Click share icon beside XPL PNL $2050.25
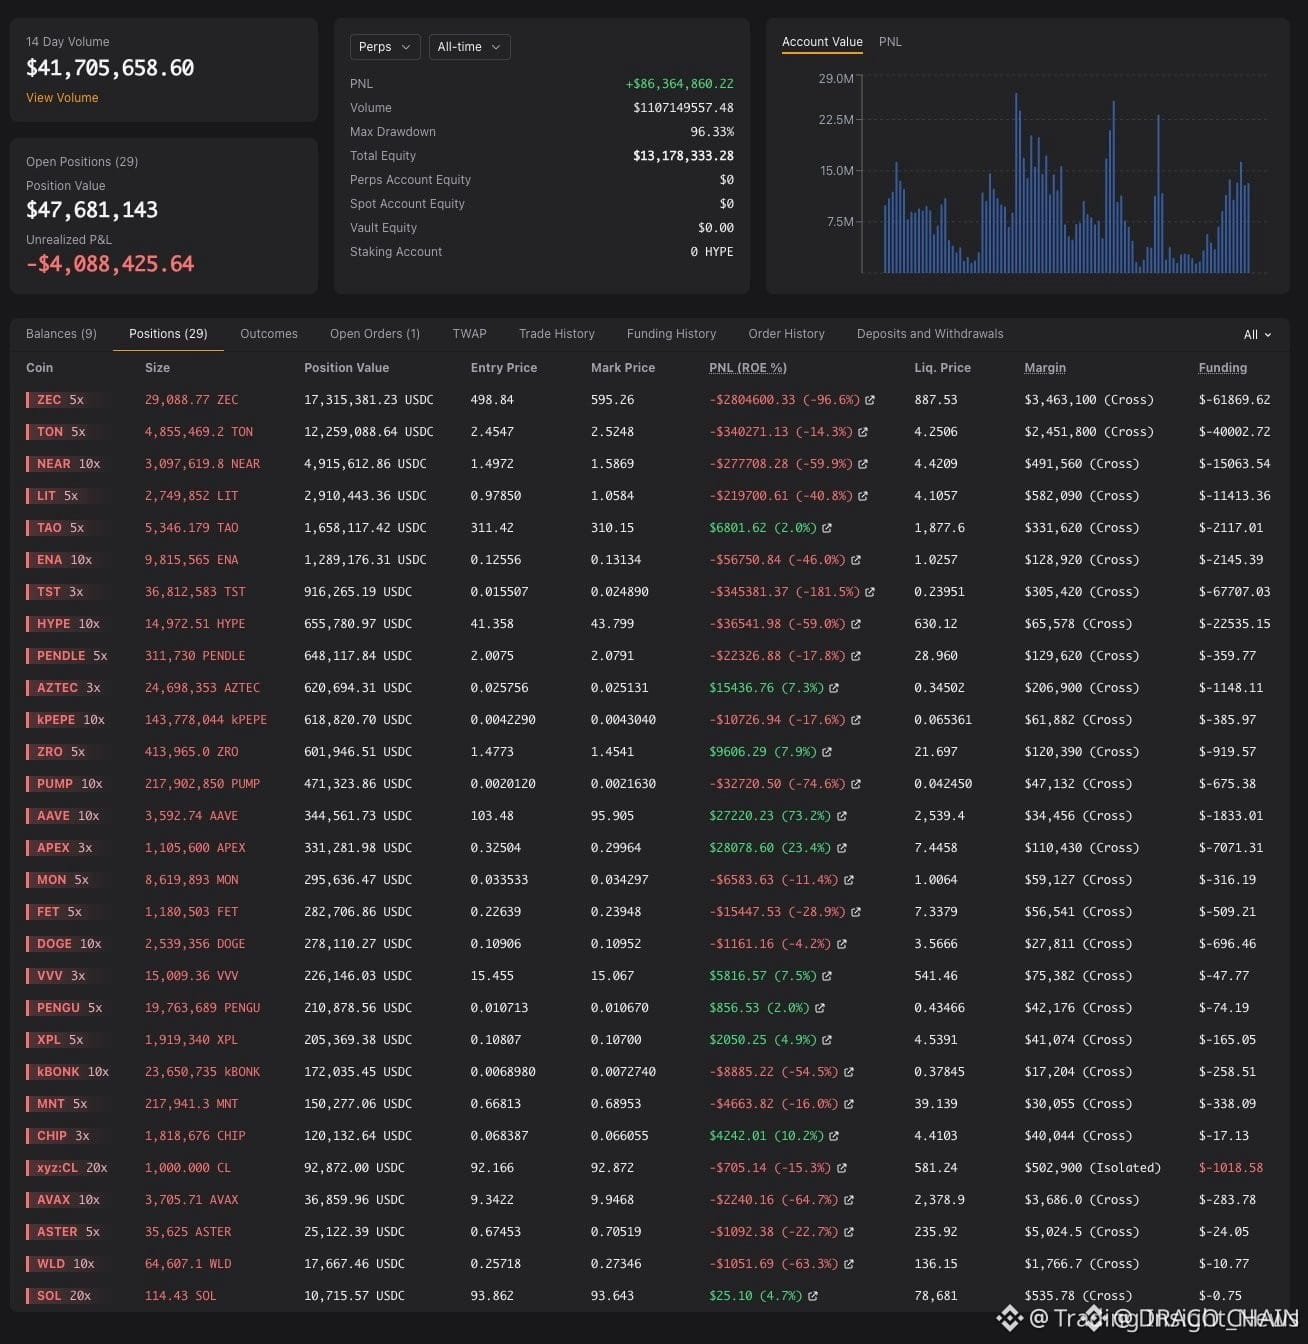1308x1344 pixels. click(x=827, y=1040)
